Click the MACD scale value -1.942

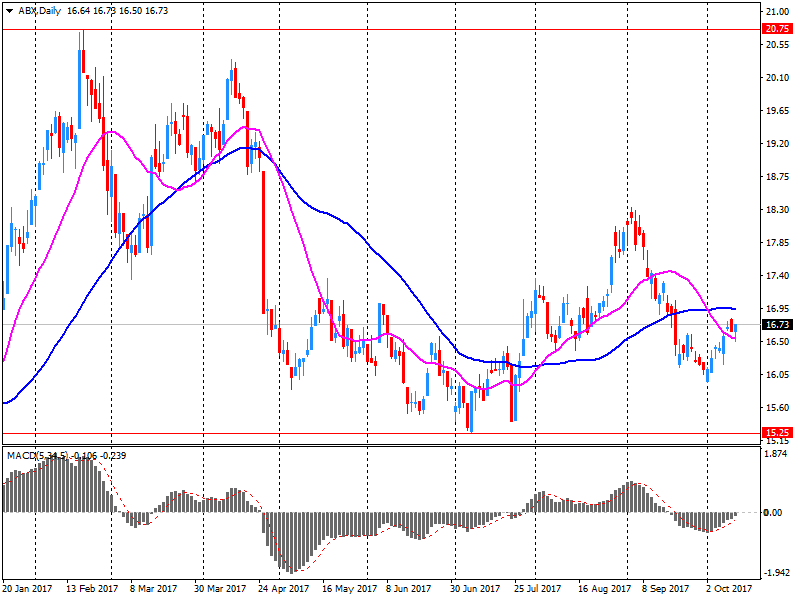click(777, 573)
